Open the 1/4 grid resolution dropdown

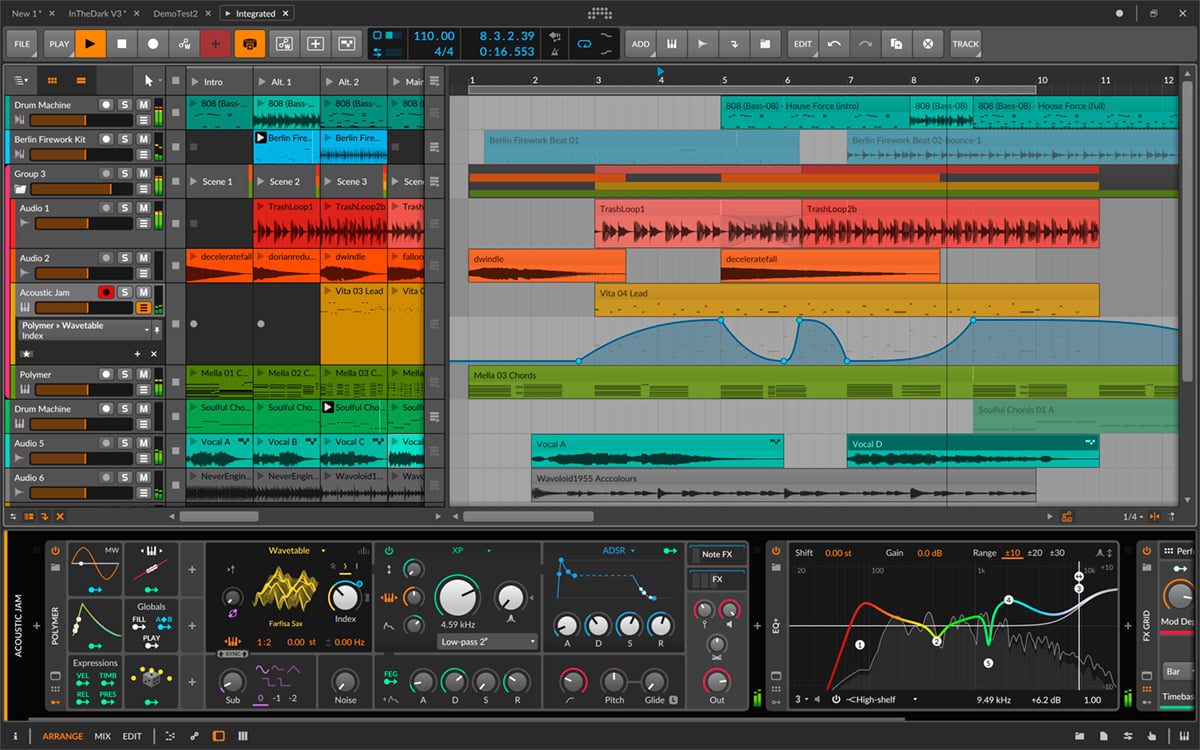(x=1132, y=516)
